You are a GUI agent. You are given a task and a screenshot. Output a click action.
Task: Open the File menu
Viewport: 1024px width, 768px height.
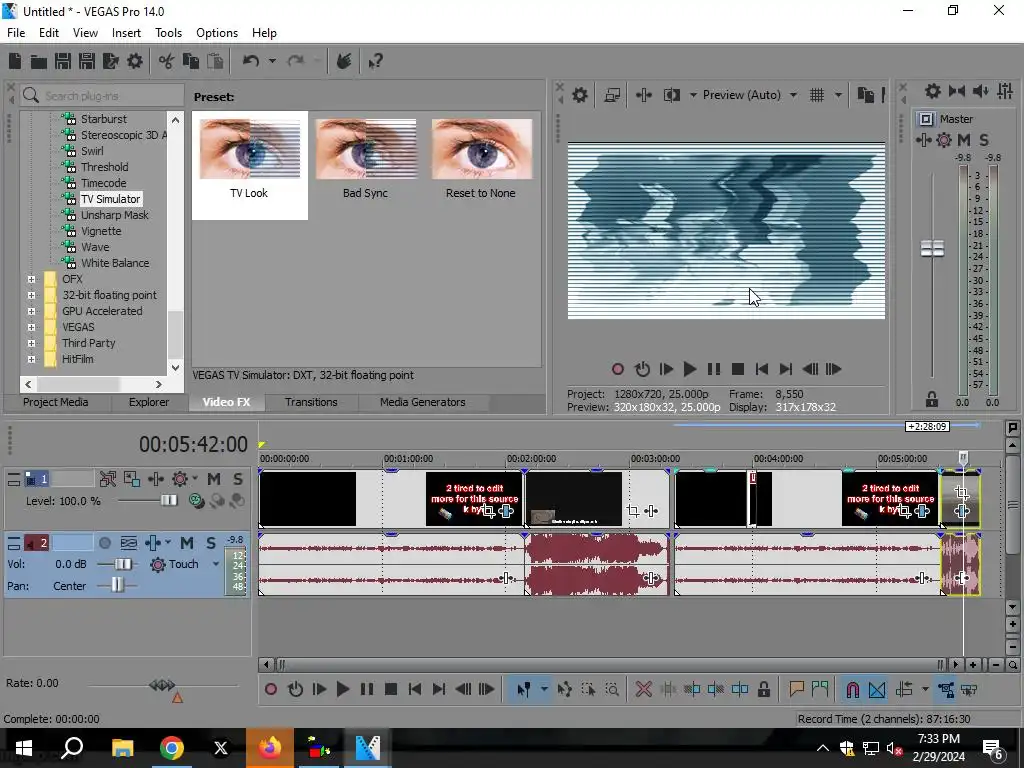[x=16, y=33]
